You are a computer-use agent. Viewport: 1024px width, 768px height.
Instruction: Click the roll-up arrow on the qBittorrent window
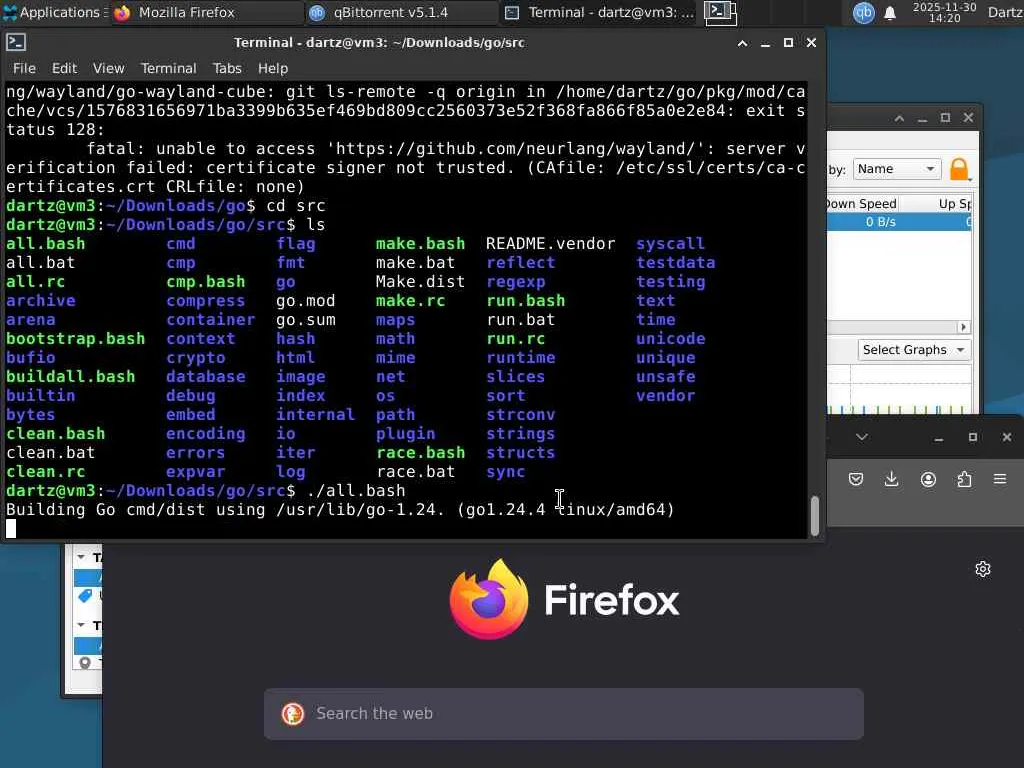pos(899,118)
